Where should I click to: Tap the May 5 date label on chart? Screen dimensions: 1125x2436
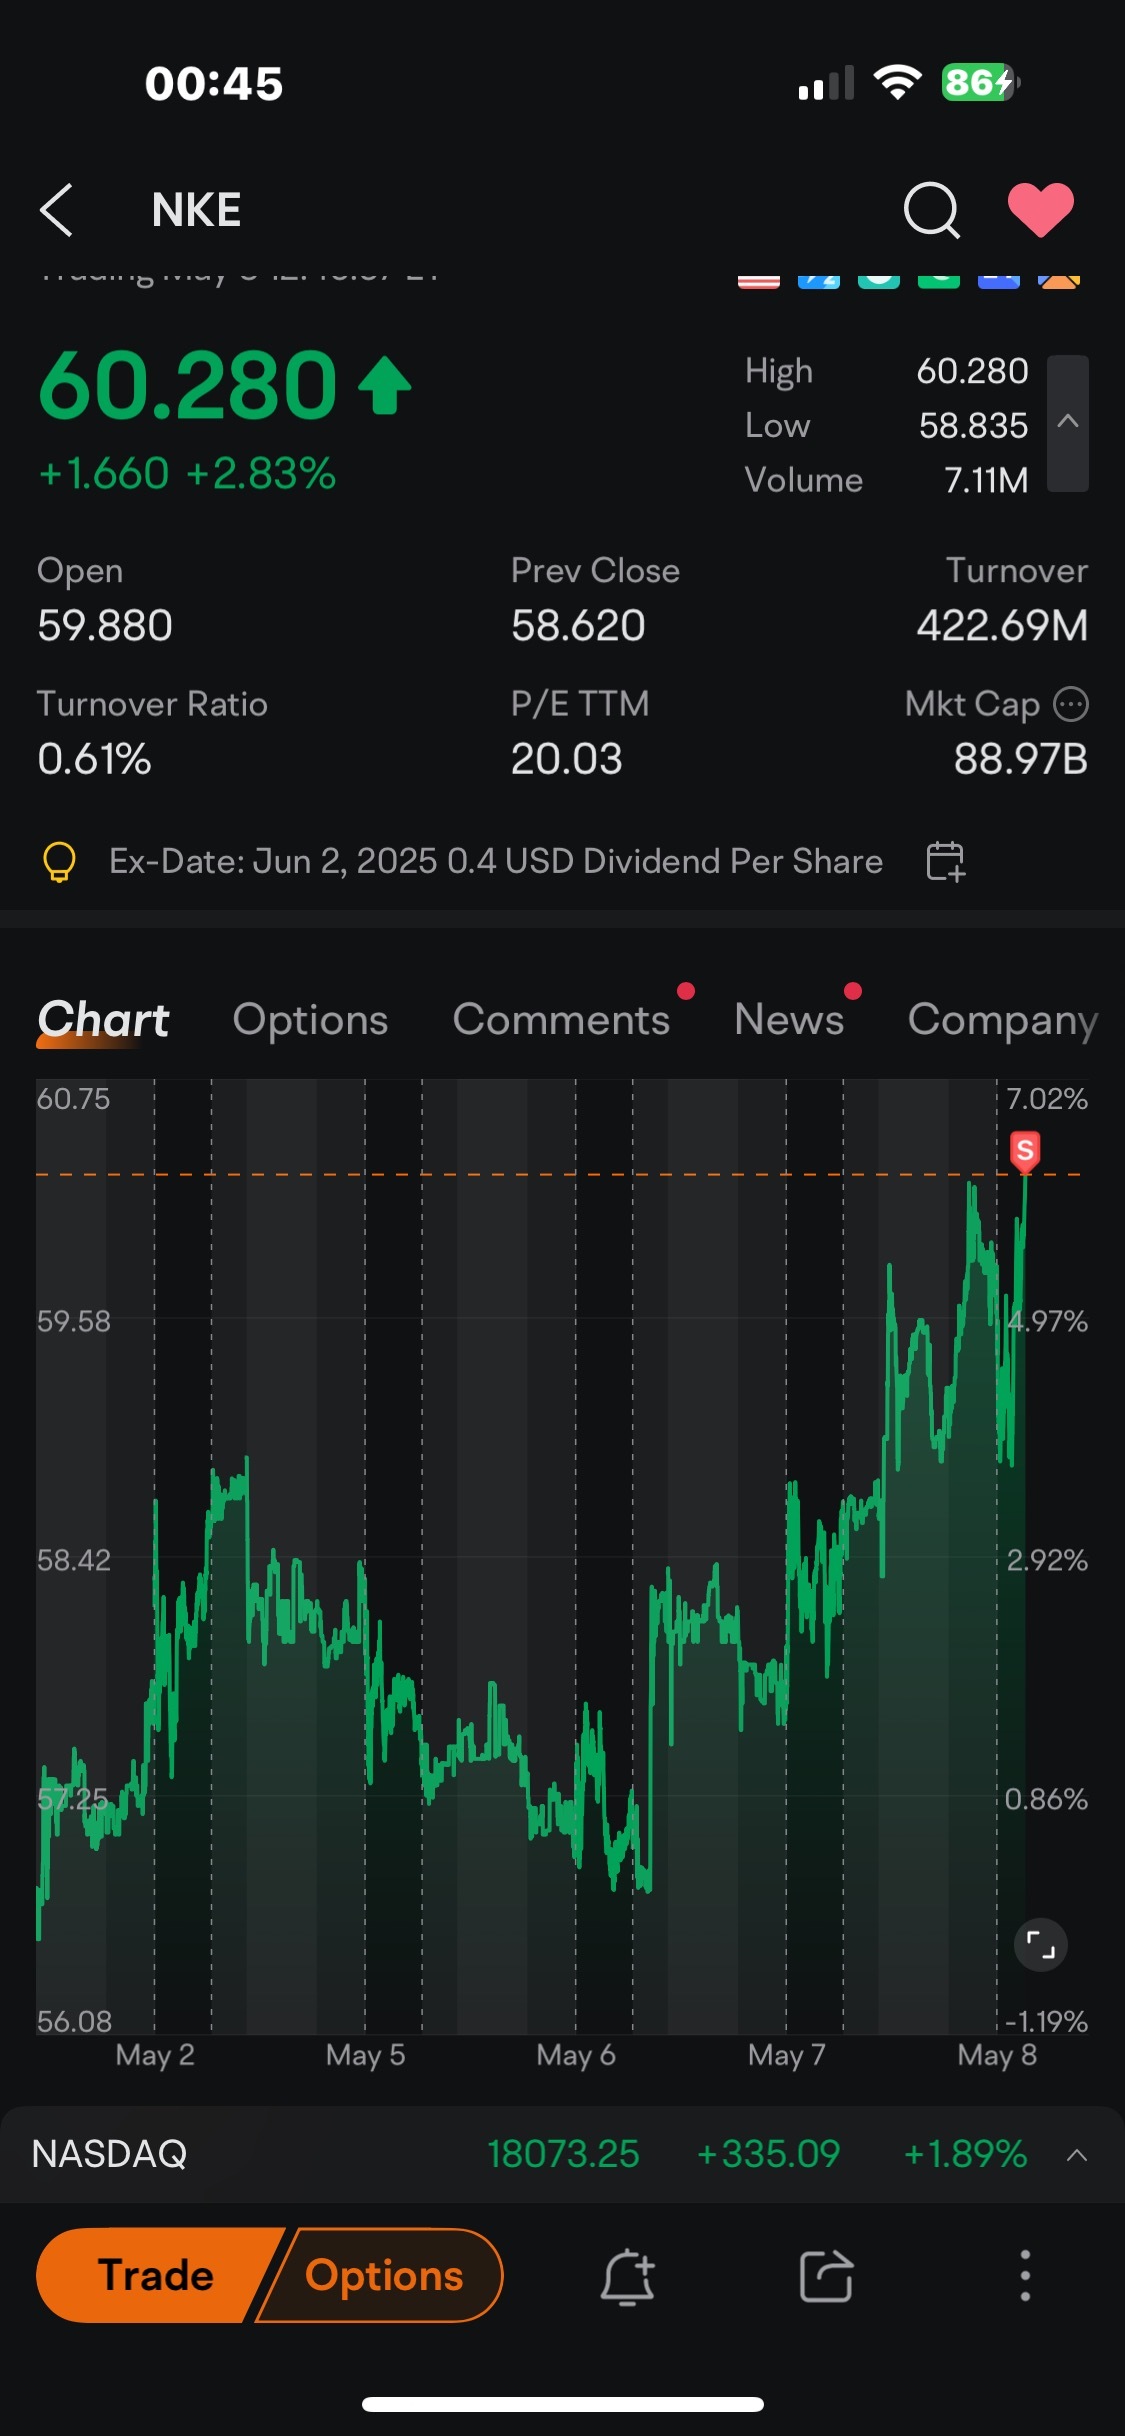365,2055
